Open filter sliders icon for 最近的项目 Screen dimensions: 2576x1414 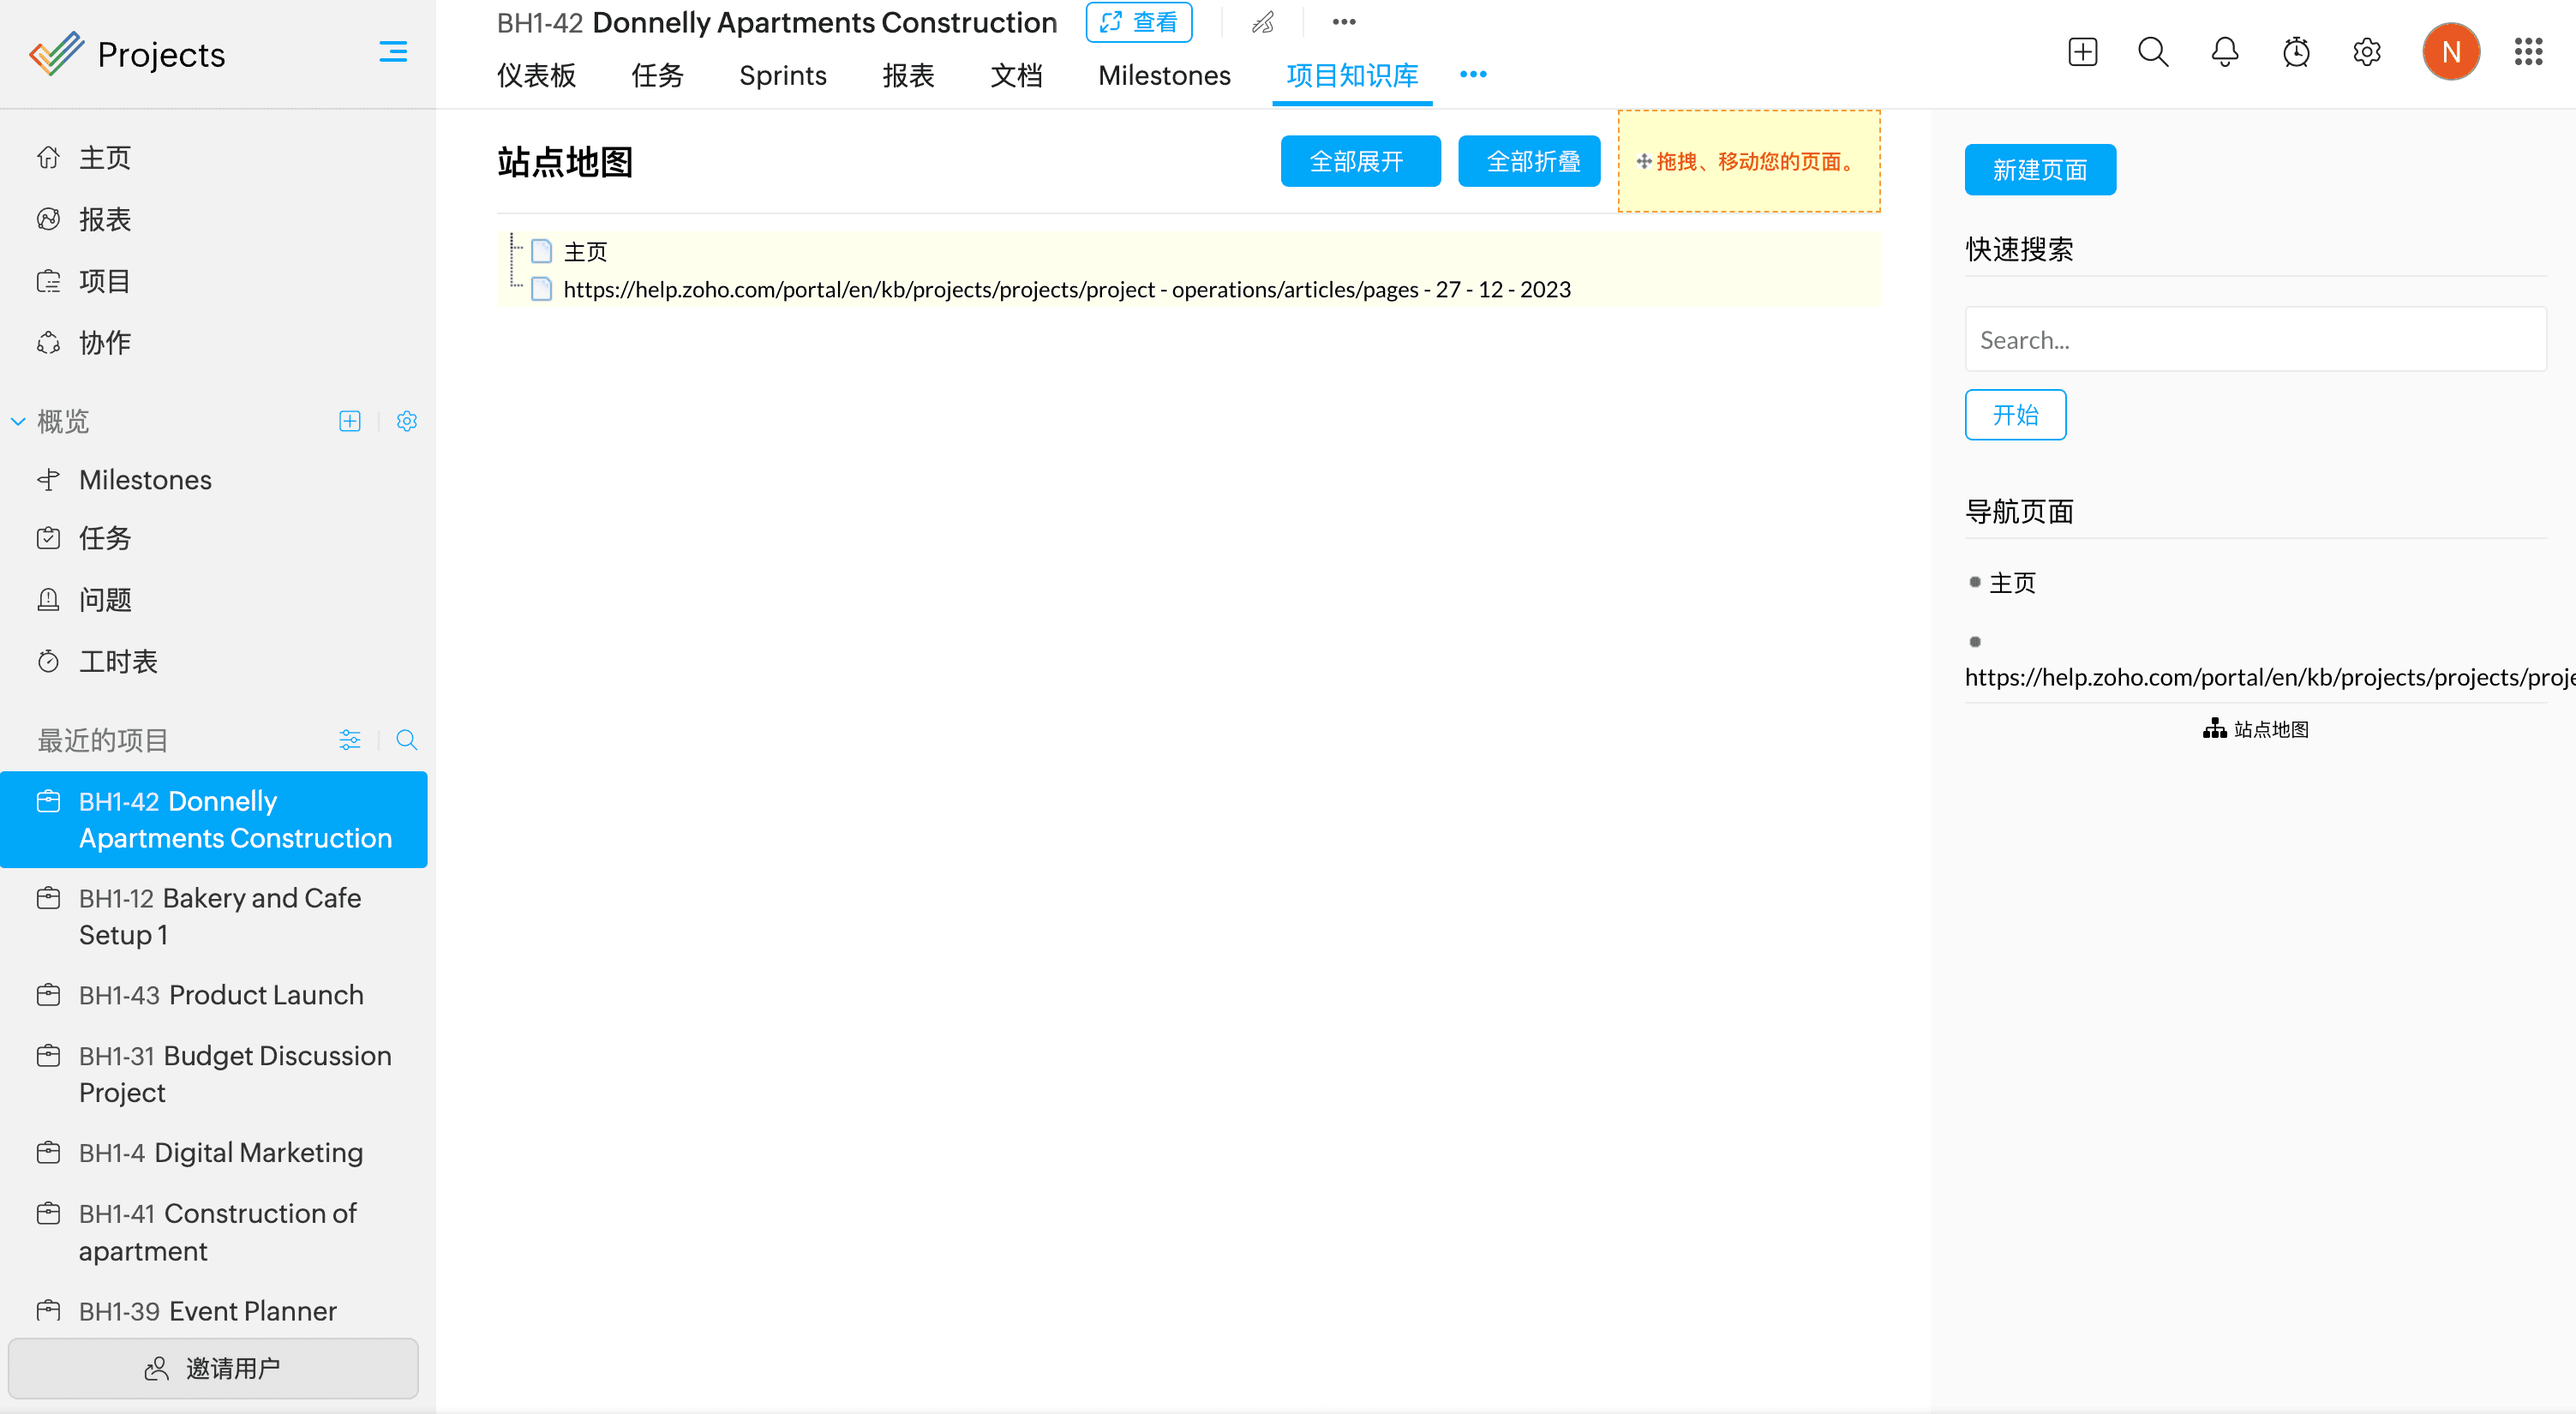click(x=350, y=740)
